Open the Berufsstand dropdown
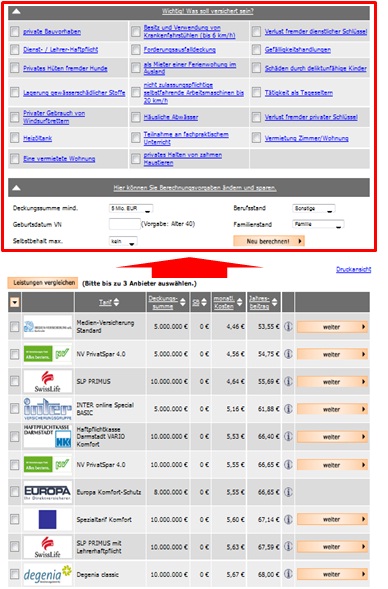 click(x=314, y=208)
